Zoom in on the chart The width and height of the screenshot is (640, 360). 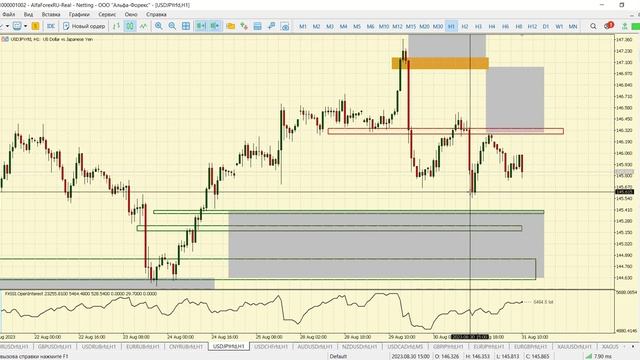[159, 26]
